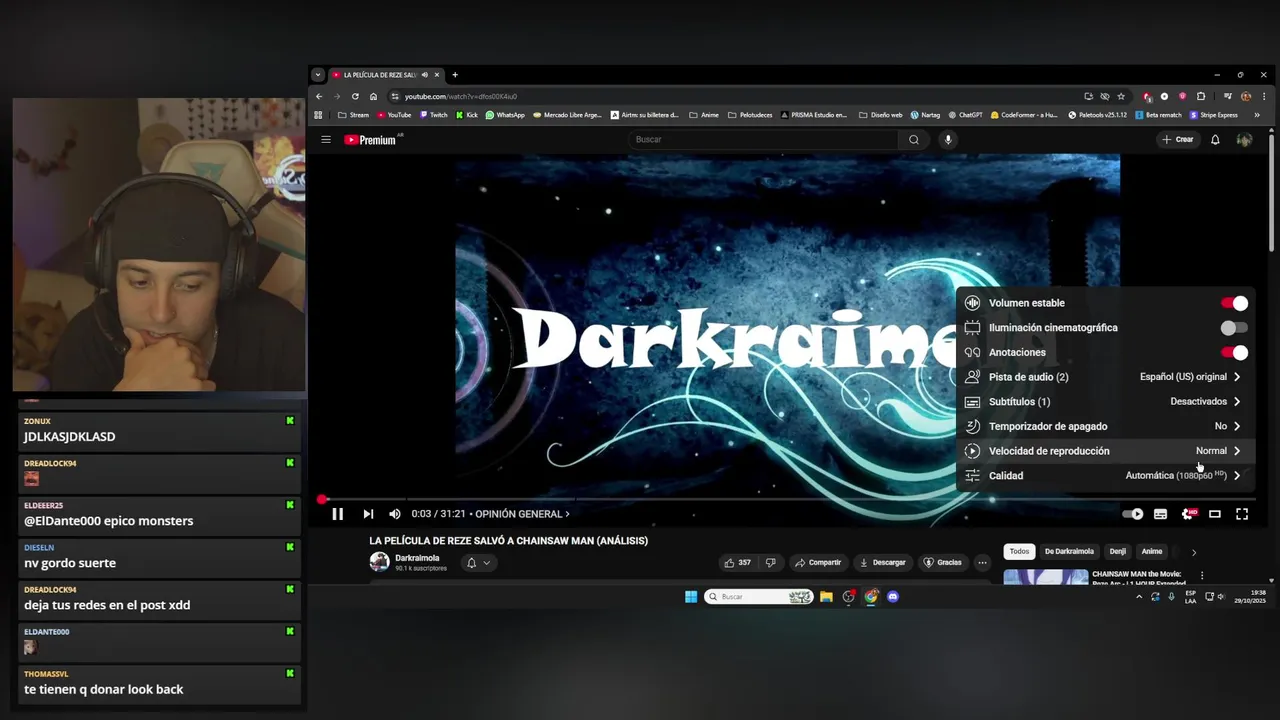Expand notification bell dropdown for Darkraimola
Screen dimensions: 1280x720
478,563
